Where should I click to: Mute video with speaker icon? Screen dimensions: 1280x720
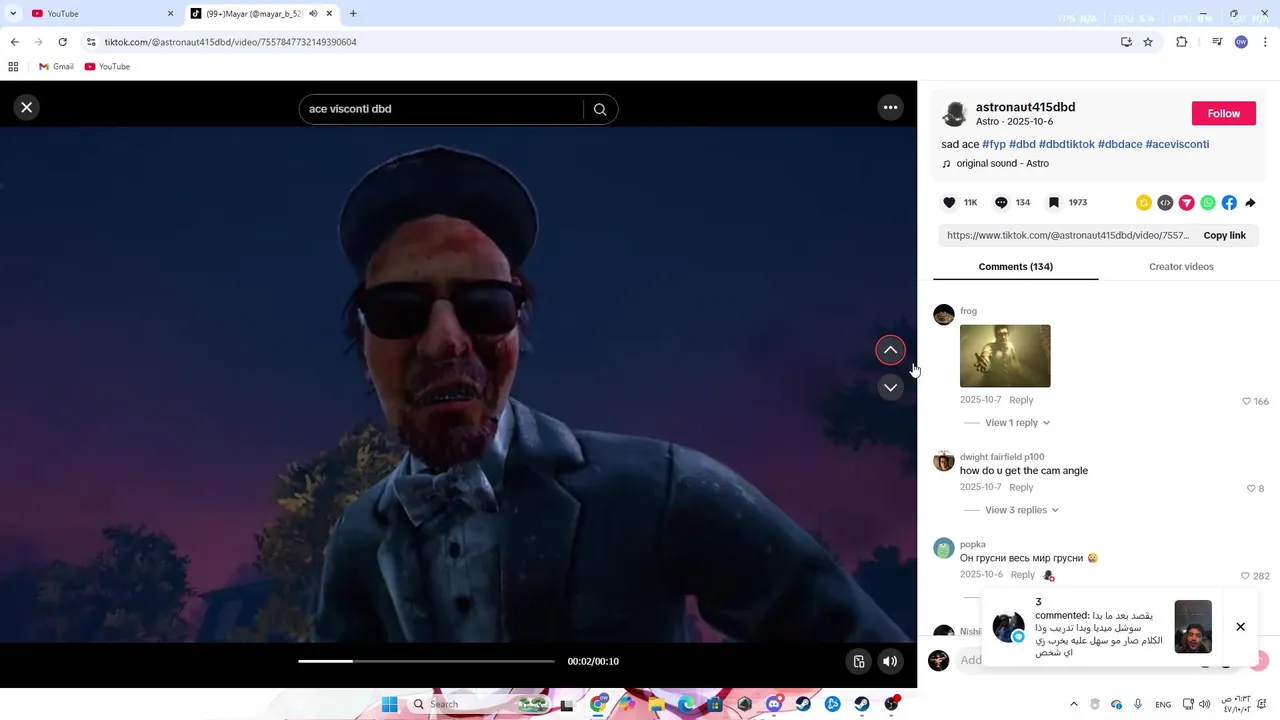pyautogui.click(x=889, y=661)
